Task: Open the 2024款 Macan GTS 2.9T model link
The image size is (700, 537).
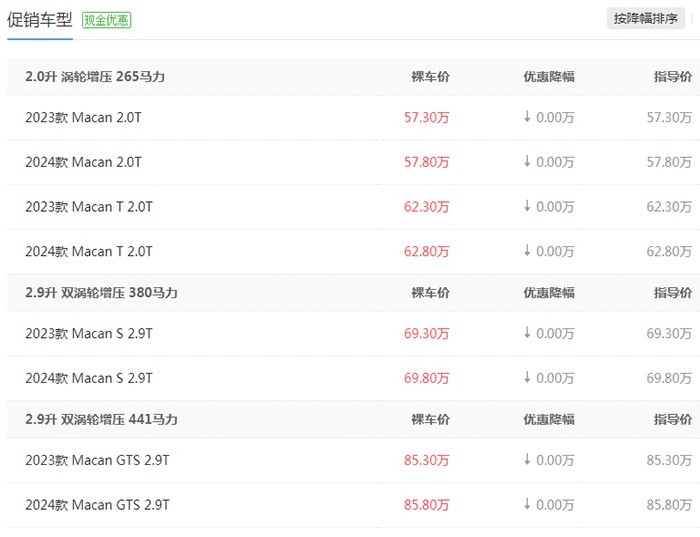Action: (97, 505)
